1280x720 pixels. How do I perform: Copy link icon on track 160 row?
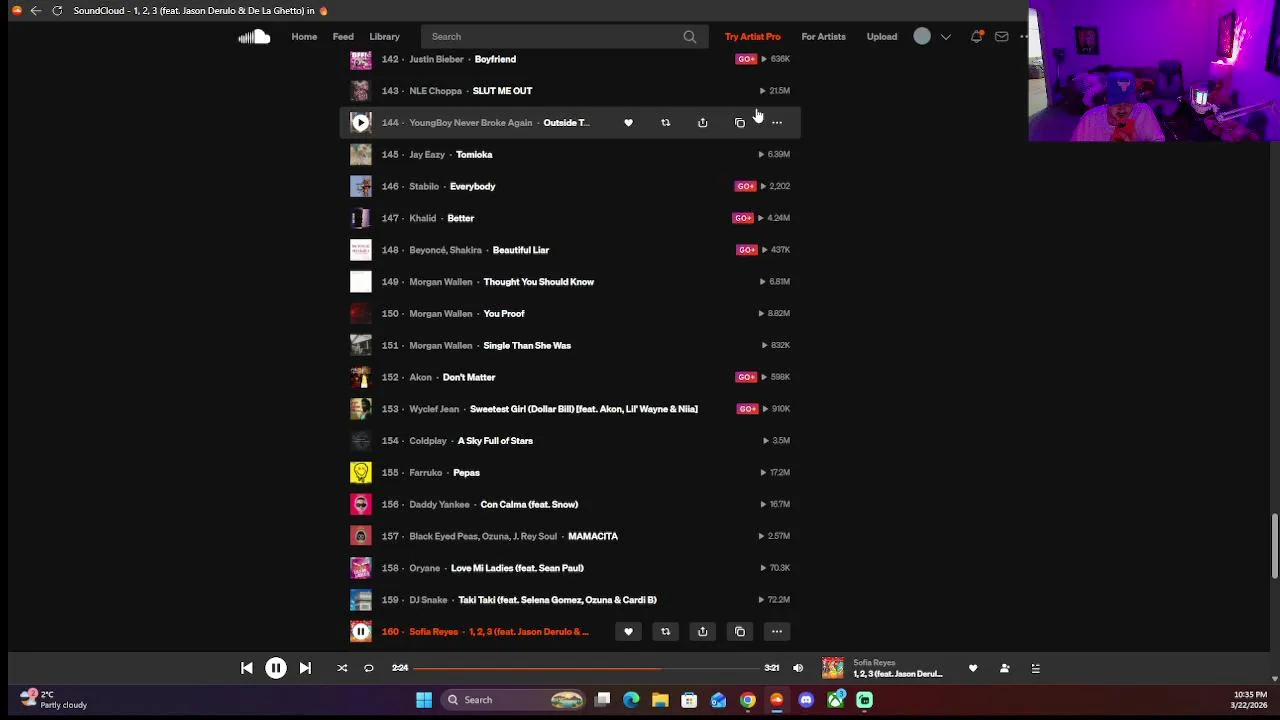[x=740, y=632]
